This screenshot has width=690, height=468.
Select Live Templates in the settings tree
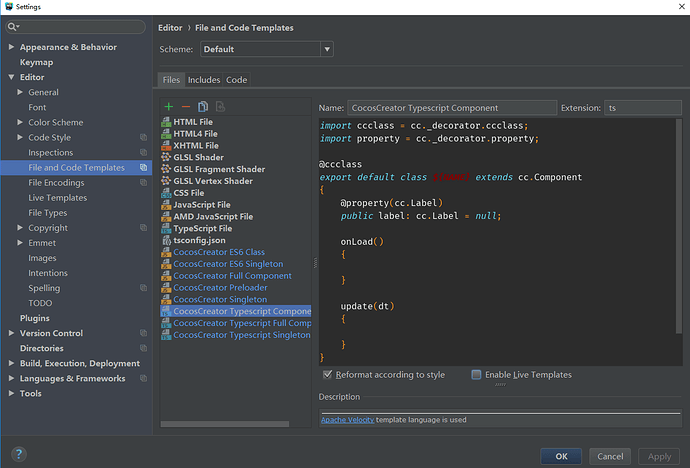click(57, 198)
